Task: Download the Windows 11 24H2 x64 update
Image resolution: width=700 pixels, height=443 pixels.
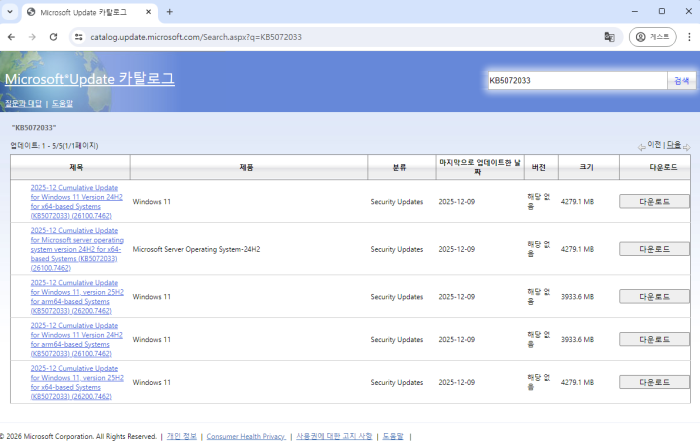Action: (654, 202)
